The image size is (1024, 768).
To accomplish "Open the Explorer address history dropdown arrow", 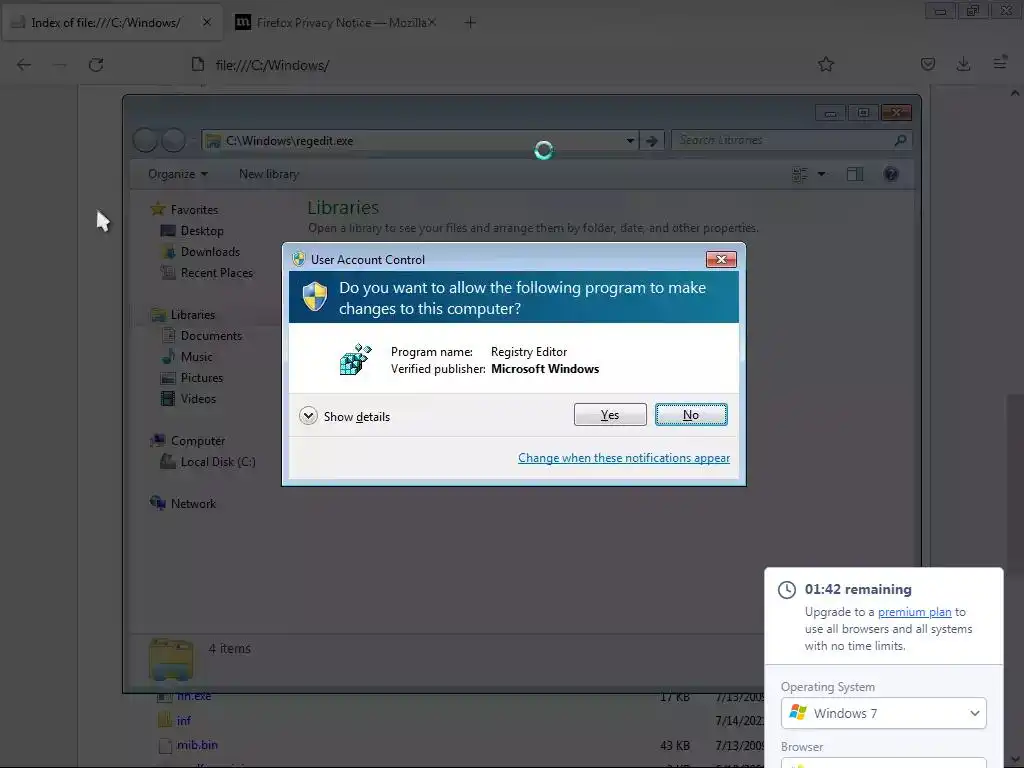I will click(630, 140).
